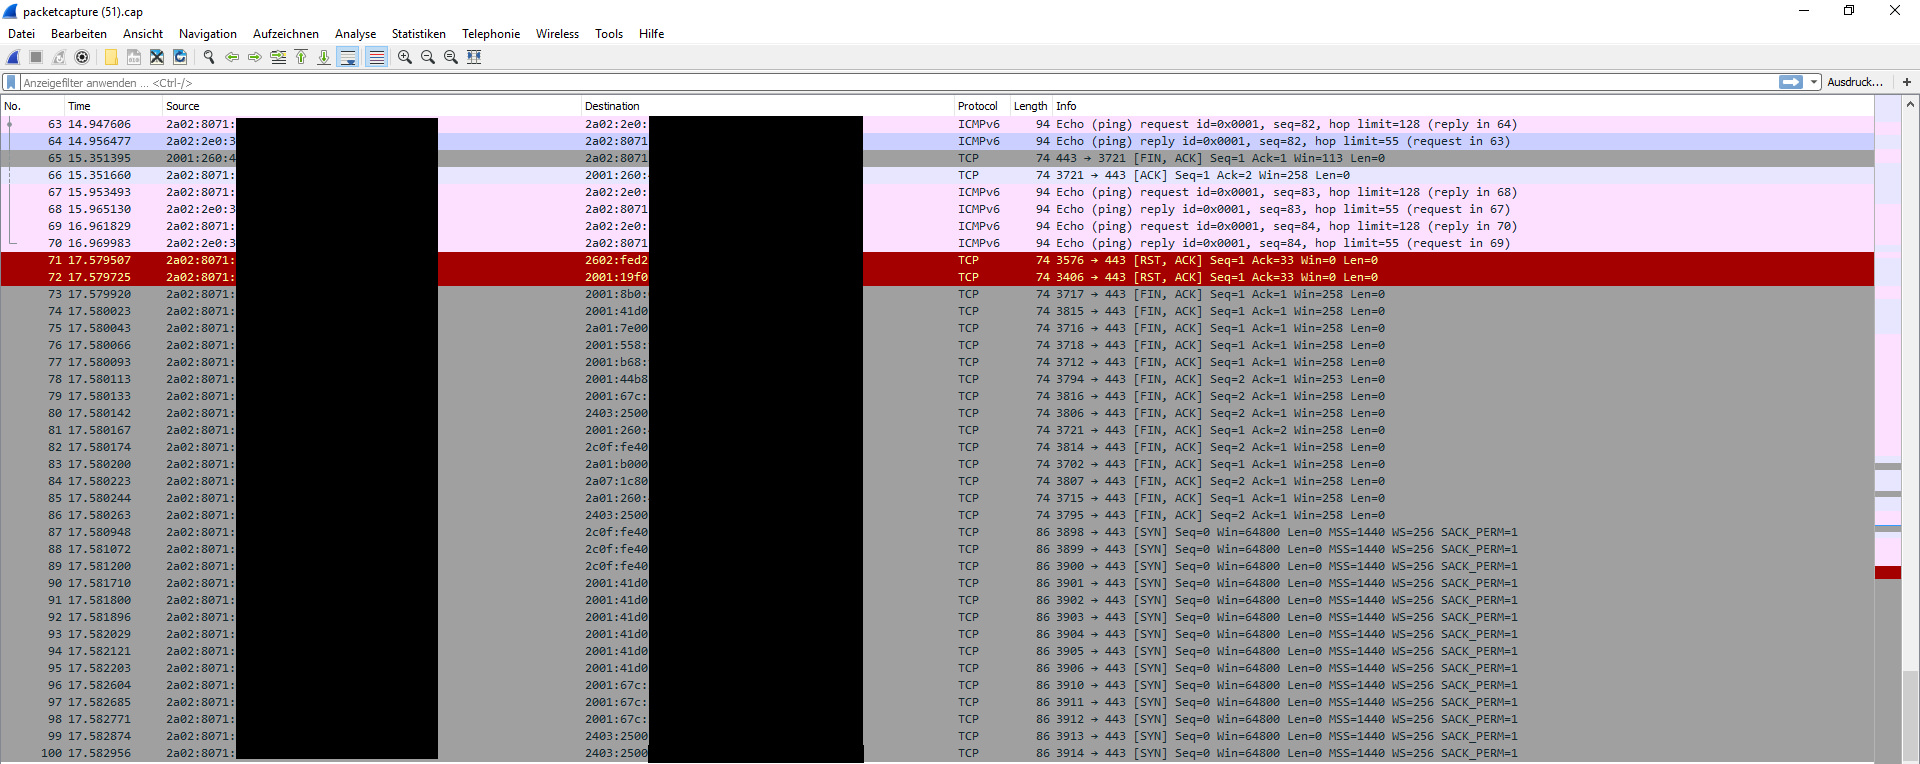This screenshot has width=1920, height=764.
Task: Toggle packet list colorization
Action: point(376,57)
